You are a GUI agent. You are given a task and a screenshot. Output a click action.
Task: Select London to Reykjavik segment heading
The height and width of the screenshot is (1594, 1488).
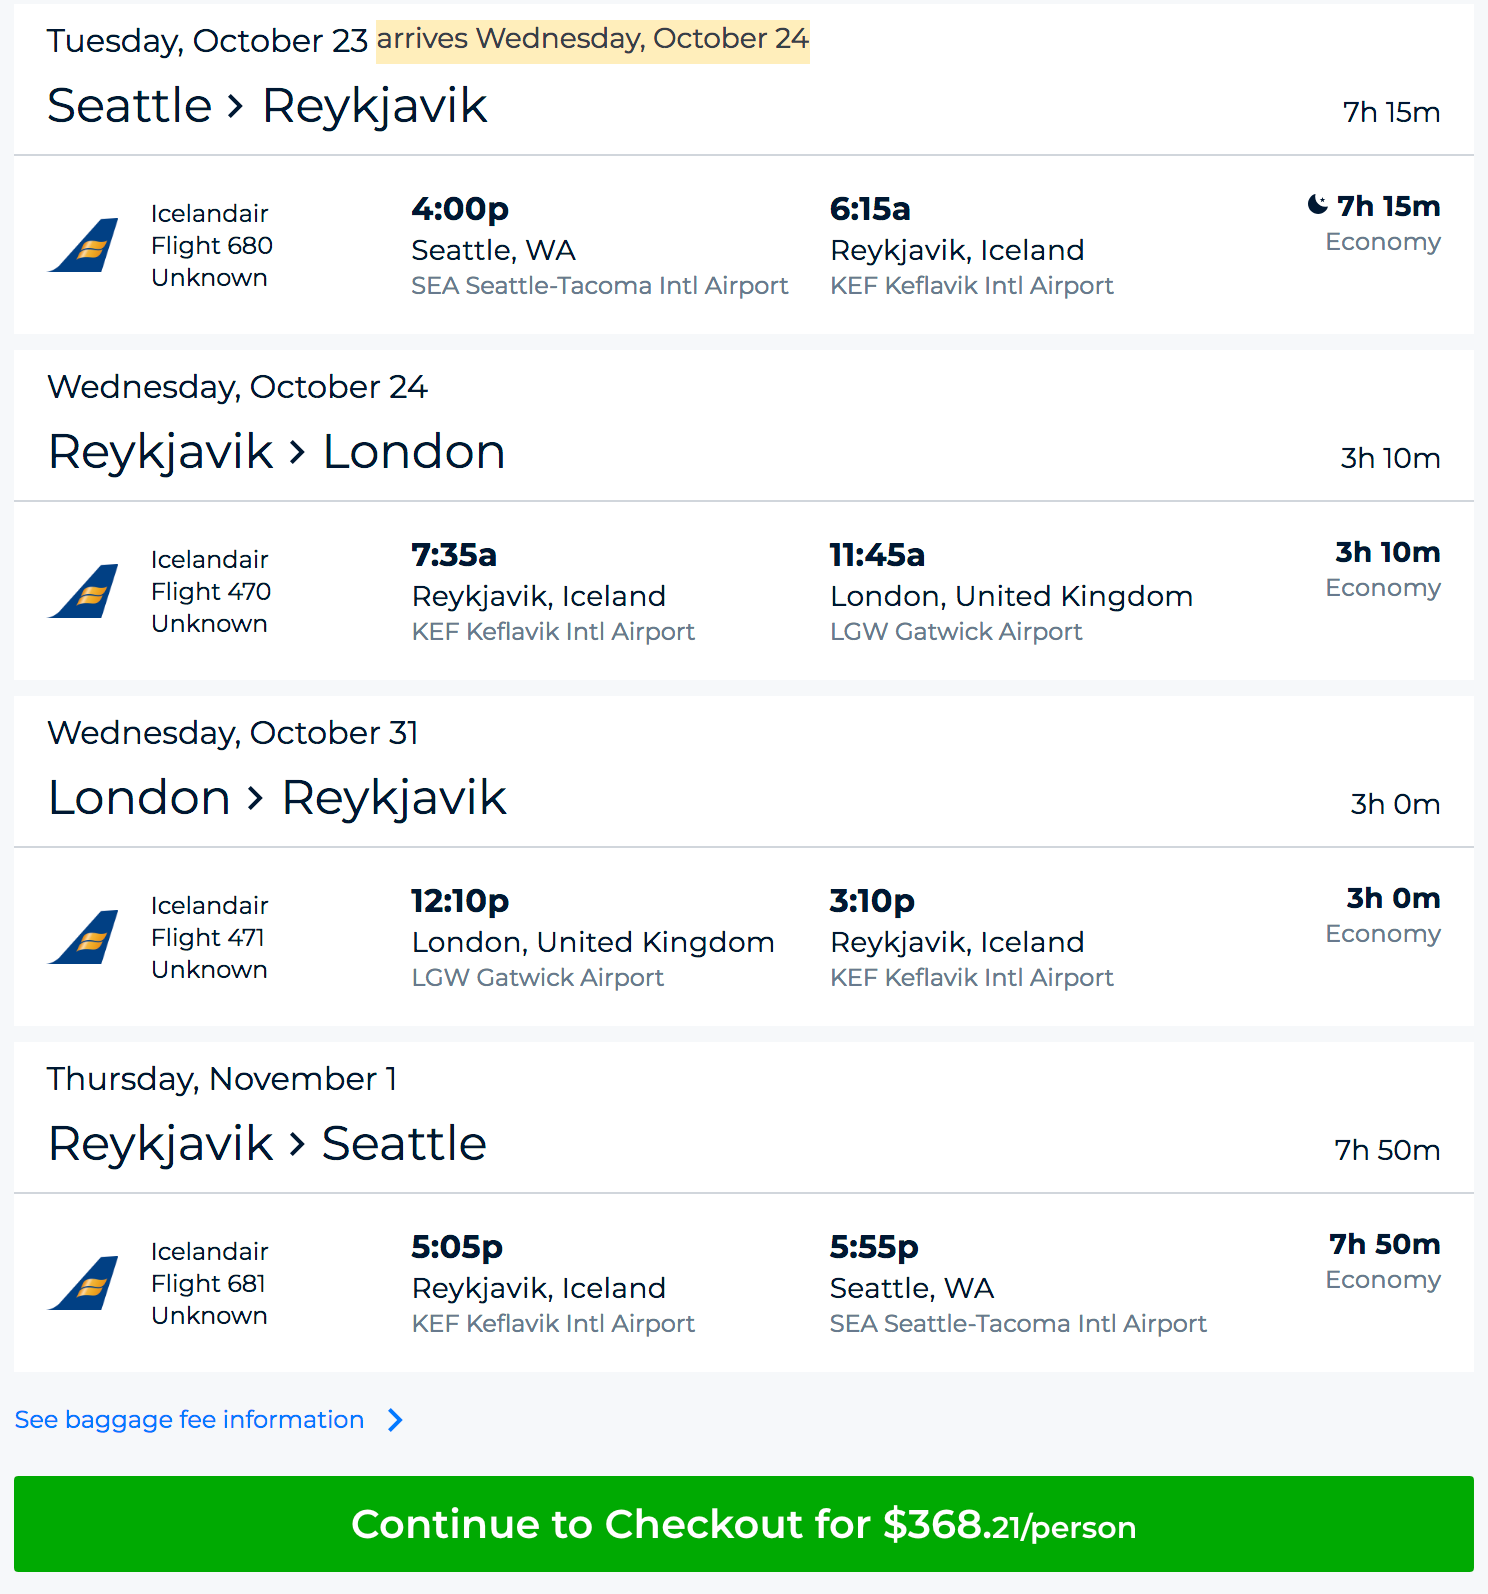tap(278, 798)
